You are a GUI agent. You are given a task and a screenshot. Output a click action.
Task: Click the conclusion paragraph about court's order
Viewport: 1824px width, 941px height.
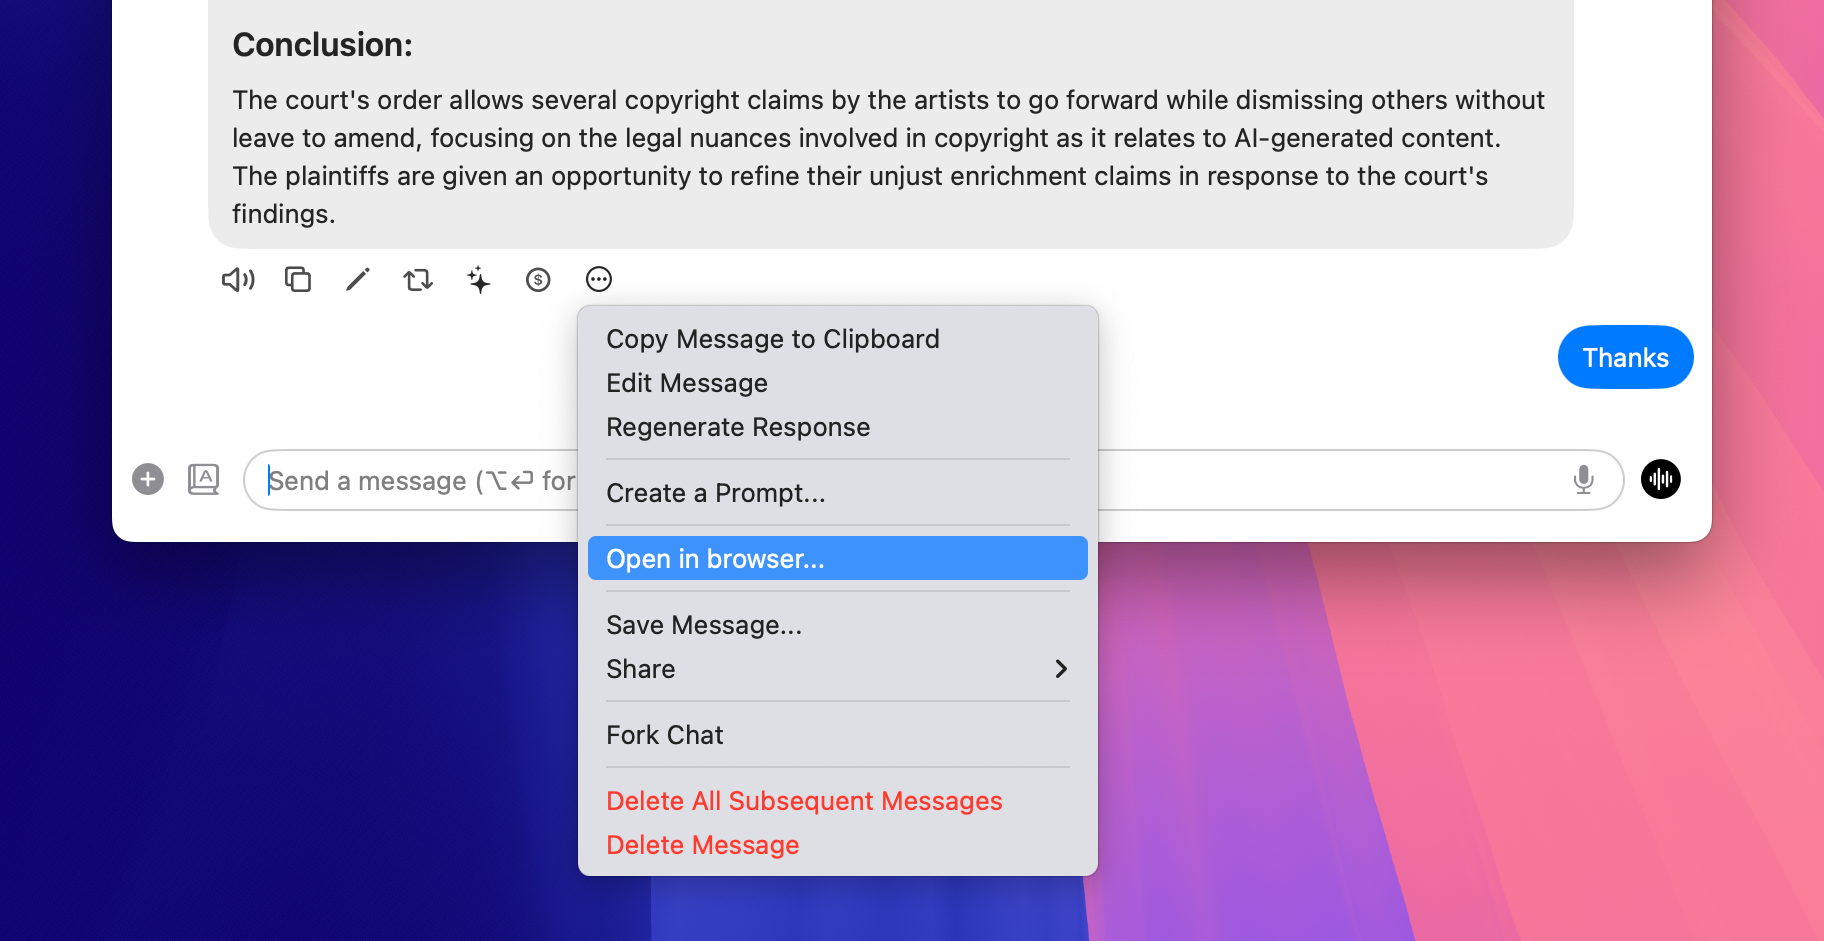pos(889,157)
